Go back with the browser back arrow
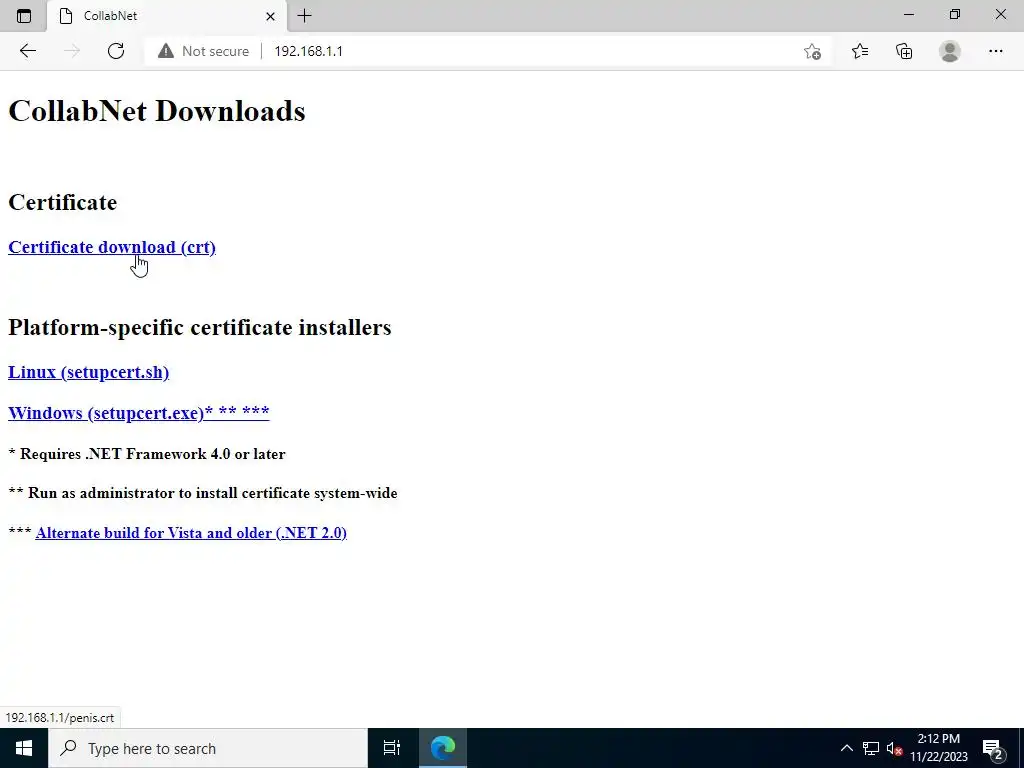 (x=27, y=51)
